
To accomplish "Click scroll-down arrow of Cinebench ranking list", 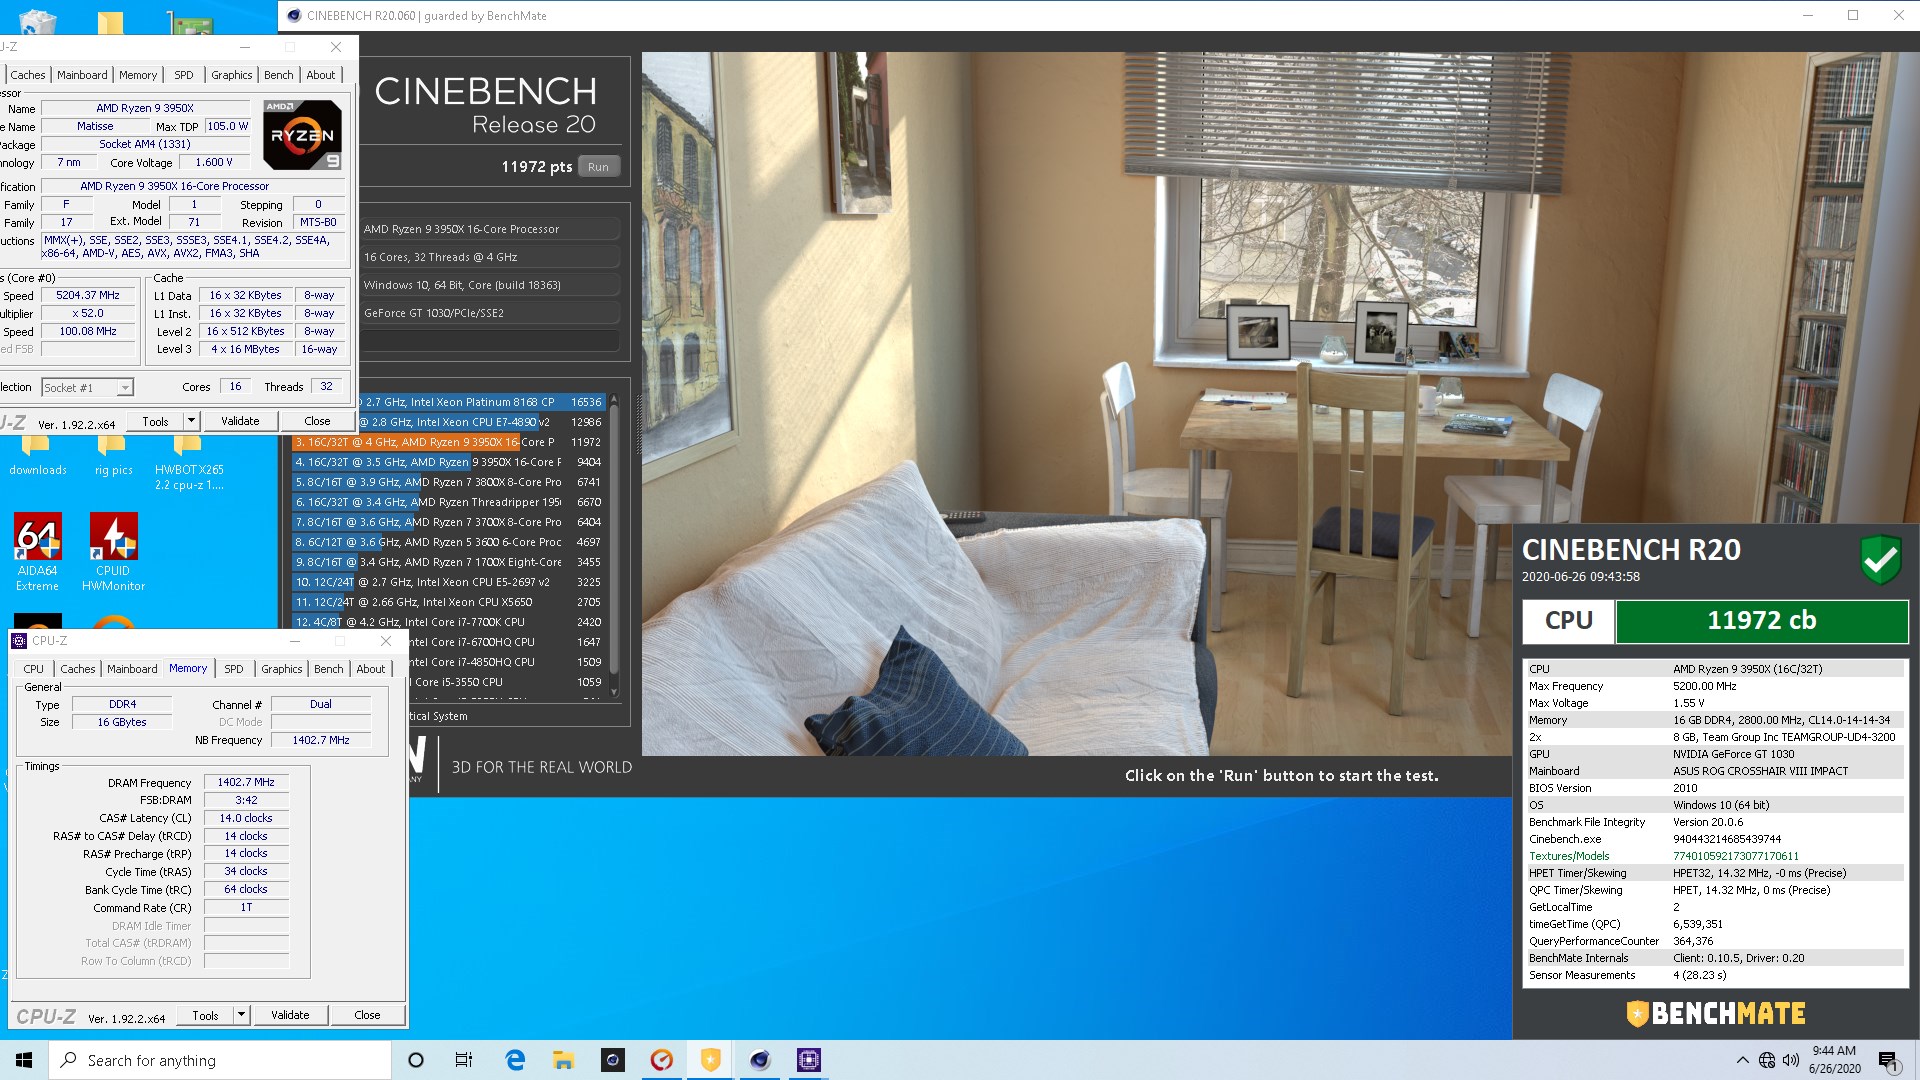I will point(614,691).
